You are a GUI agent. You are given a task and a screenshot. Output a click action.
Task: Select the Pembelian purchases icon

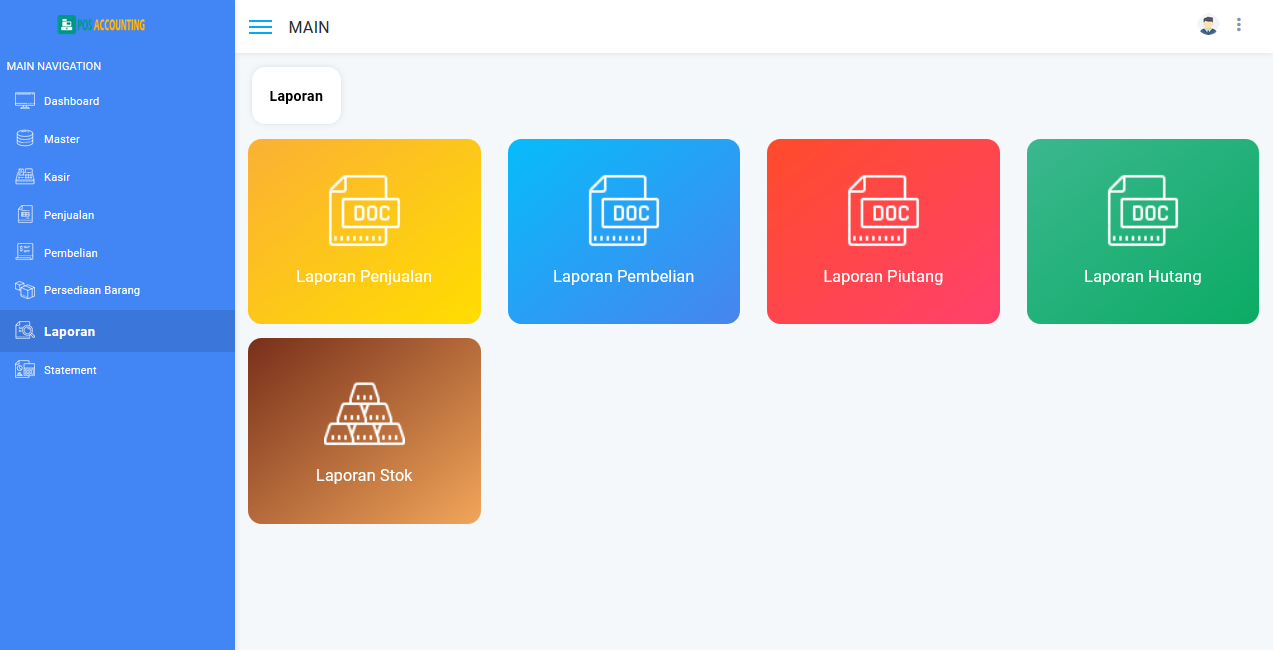pyautogui.click(x=24, y=252)
